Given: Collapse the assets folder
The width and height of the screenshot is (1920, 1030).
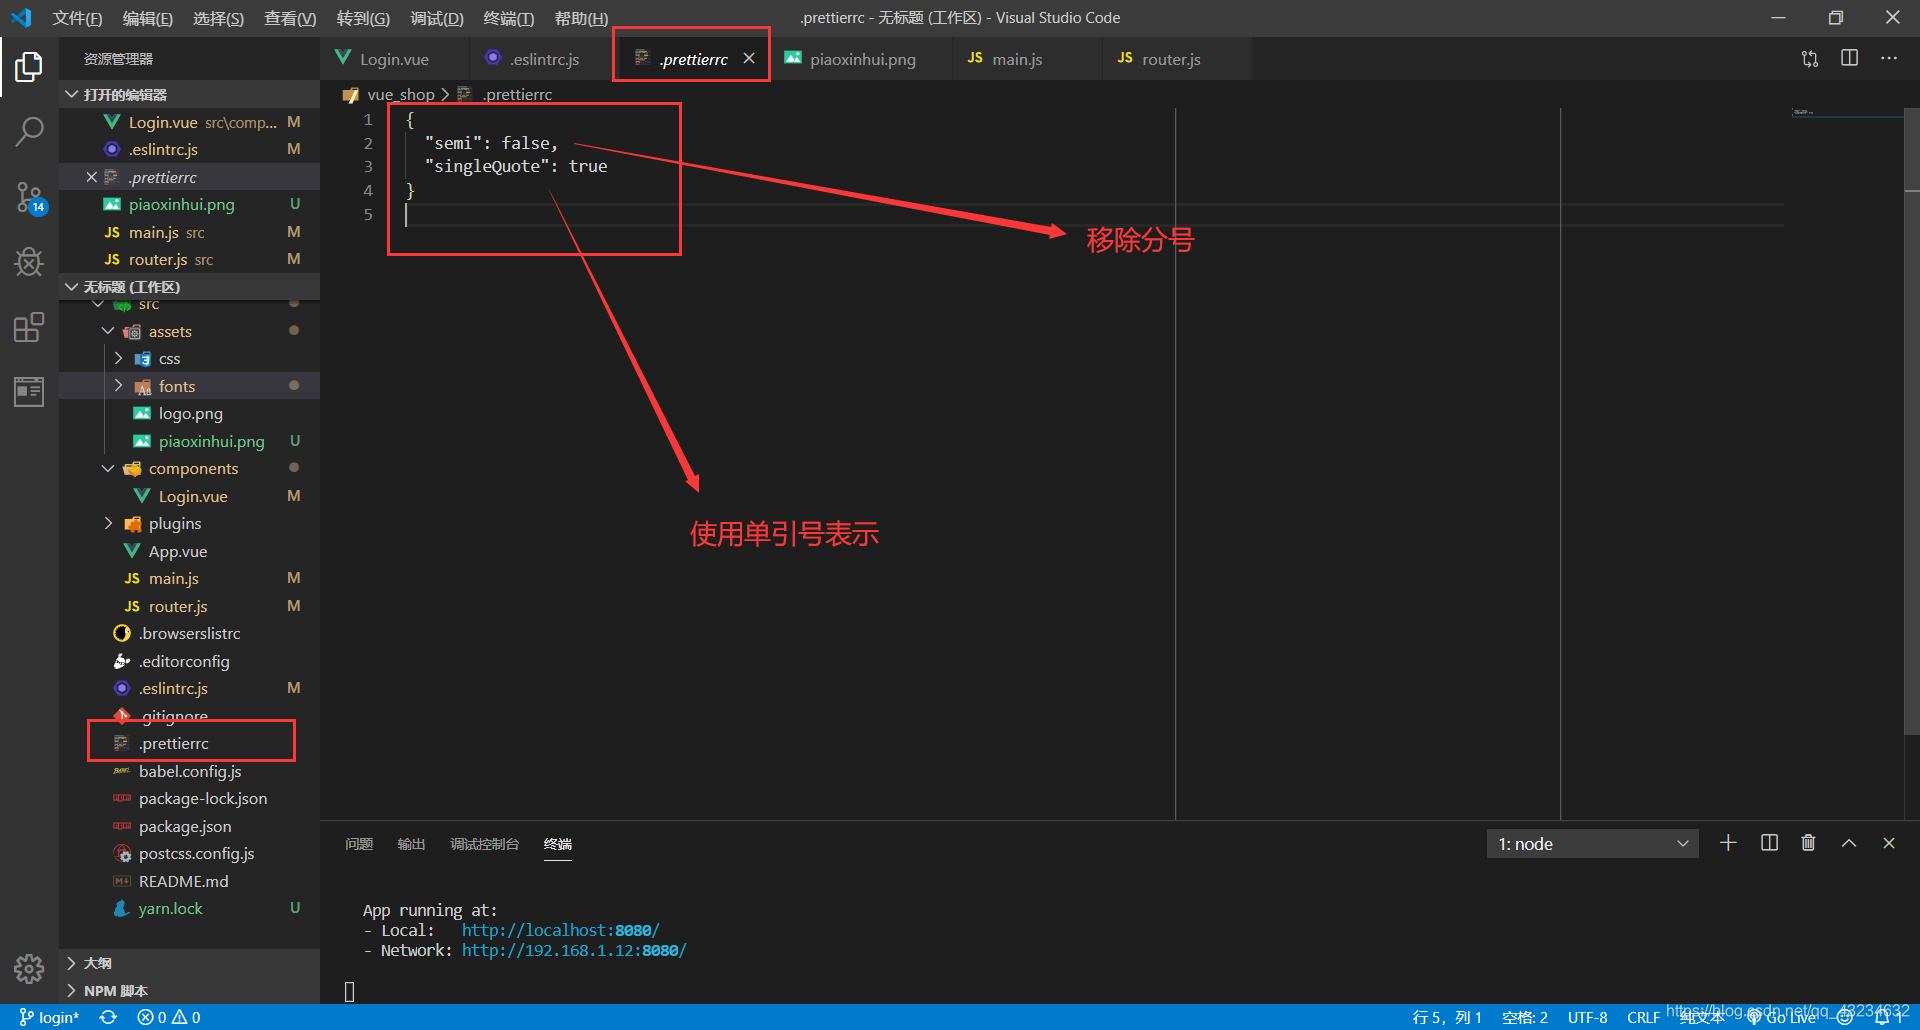Looking at the screenshot, I should [x=108, y=331].
